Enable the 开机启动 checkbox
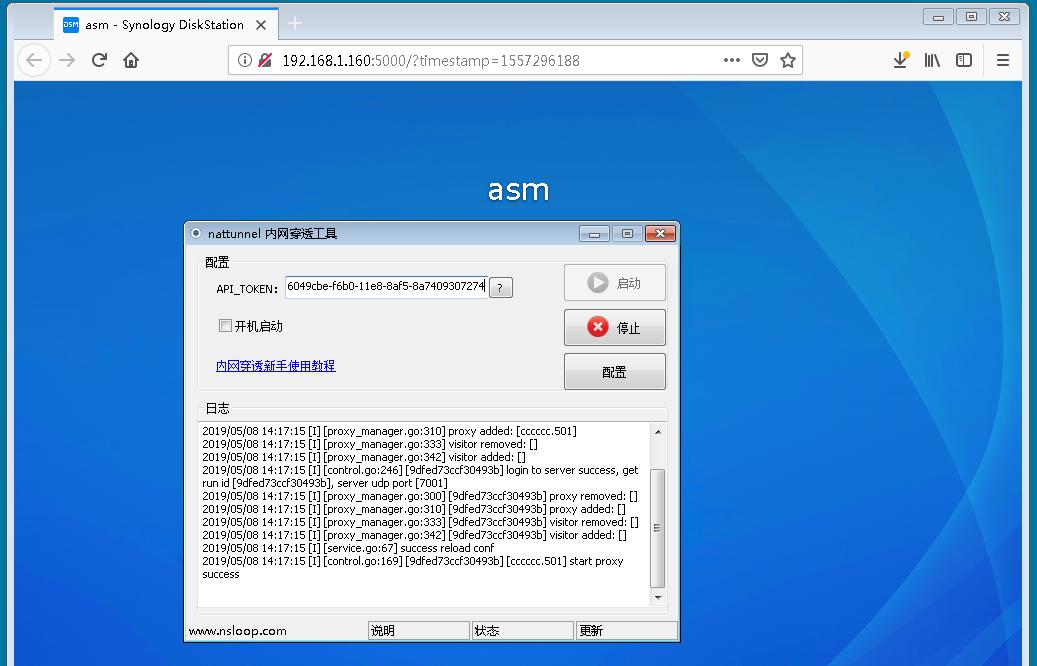 226,326
